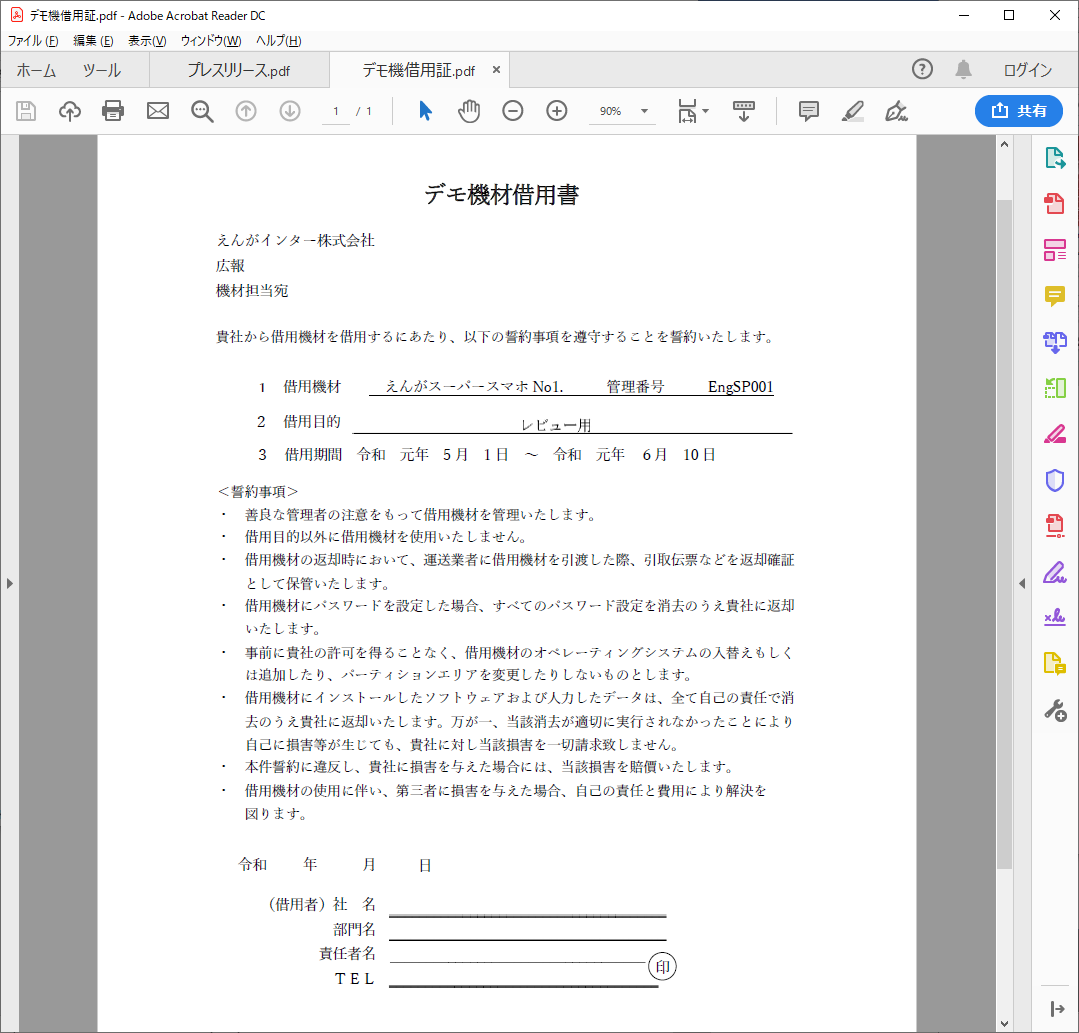The width and height of the screenshot is (1079, 1033).
Task: Open Protect shield tool in right pane
Action: [1055, 480]
